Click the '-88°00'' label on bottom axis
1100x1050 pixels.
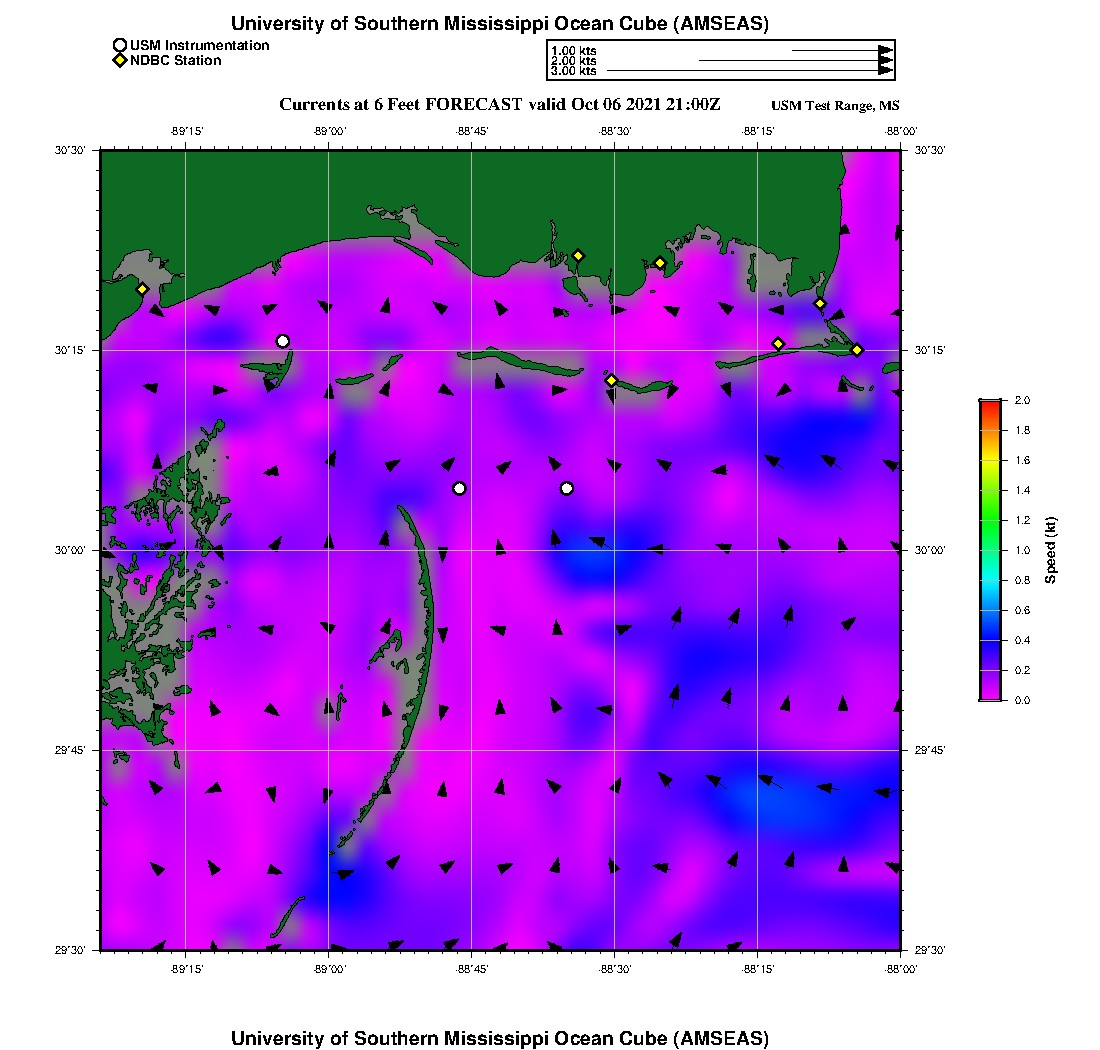[x=901, y=969]
